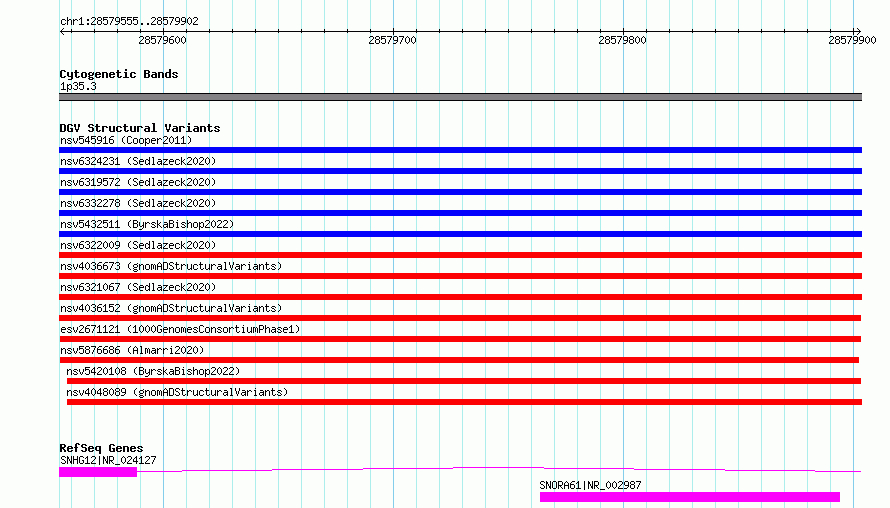Click the nsv545916 (Cooper2011) variant label
Image resolution: width=890 pixels, height=508 pixels.
point(126,140)
